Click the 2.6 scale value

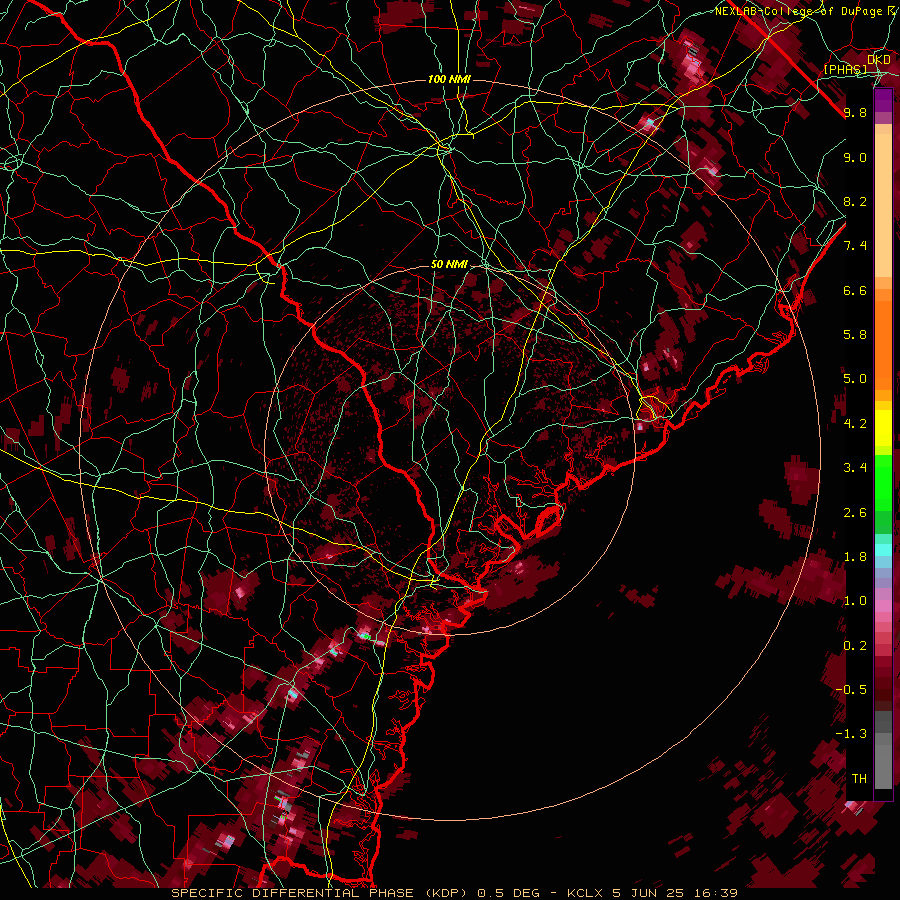point(855,513)
